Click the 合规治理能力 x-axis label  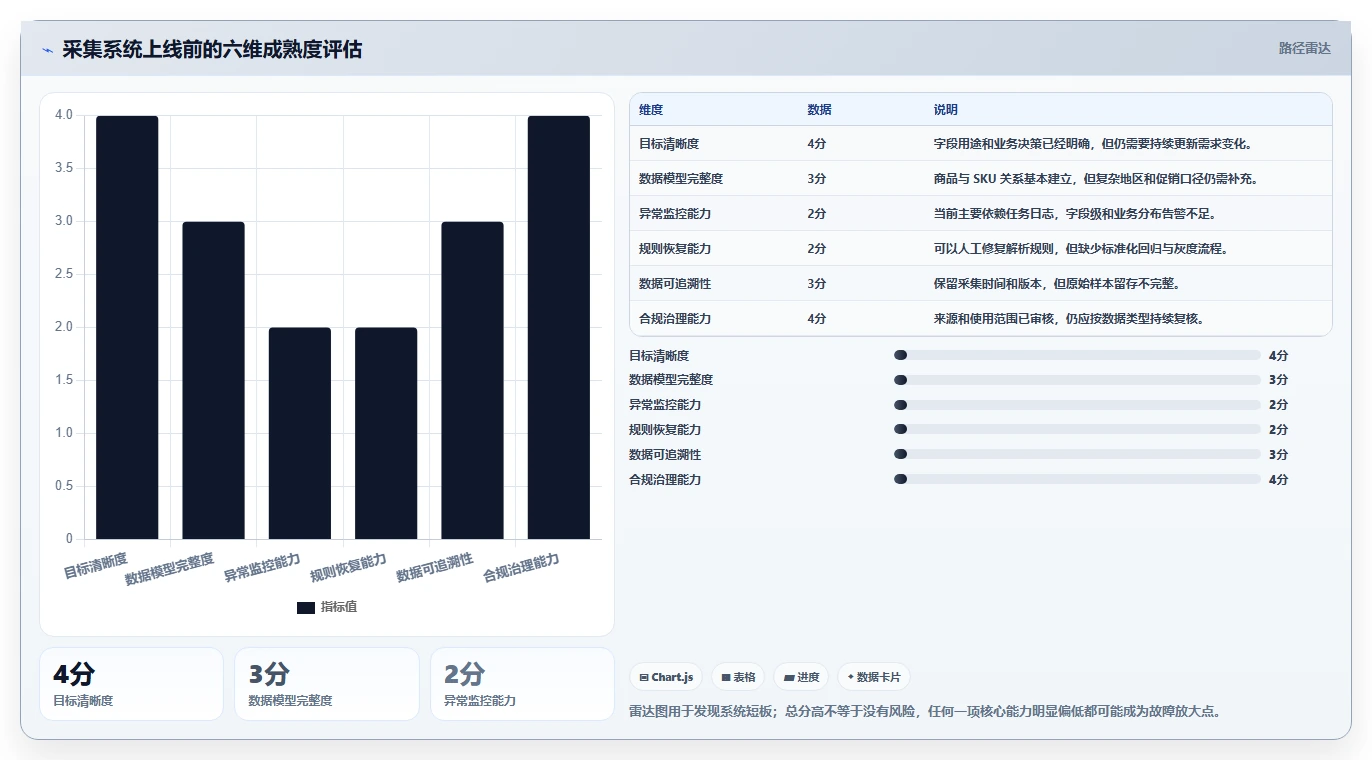[521, 568]
